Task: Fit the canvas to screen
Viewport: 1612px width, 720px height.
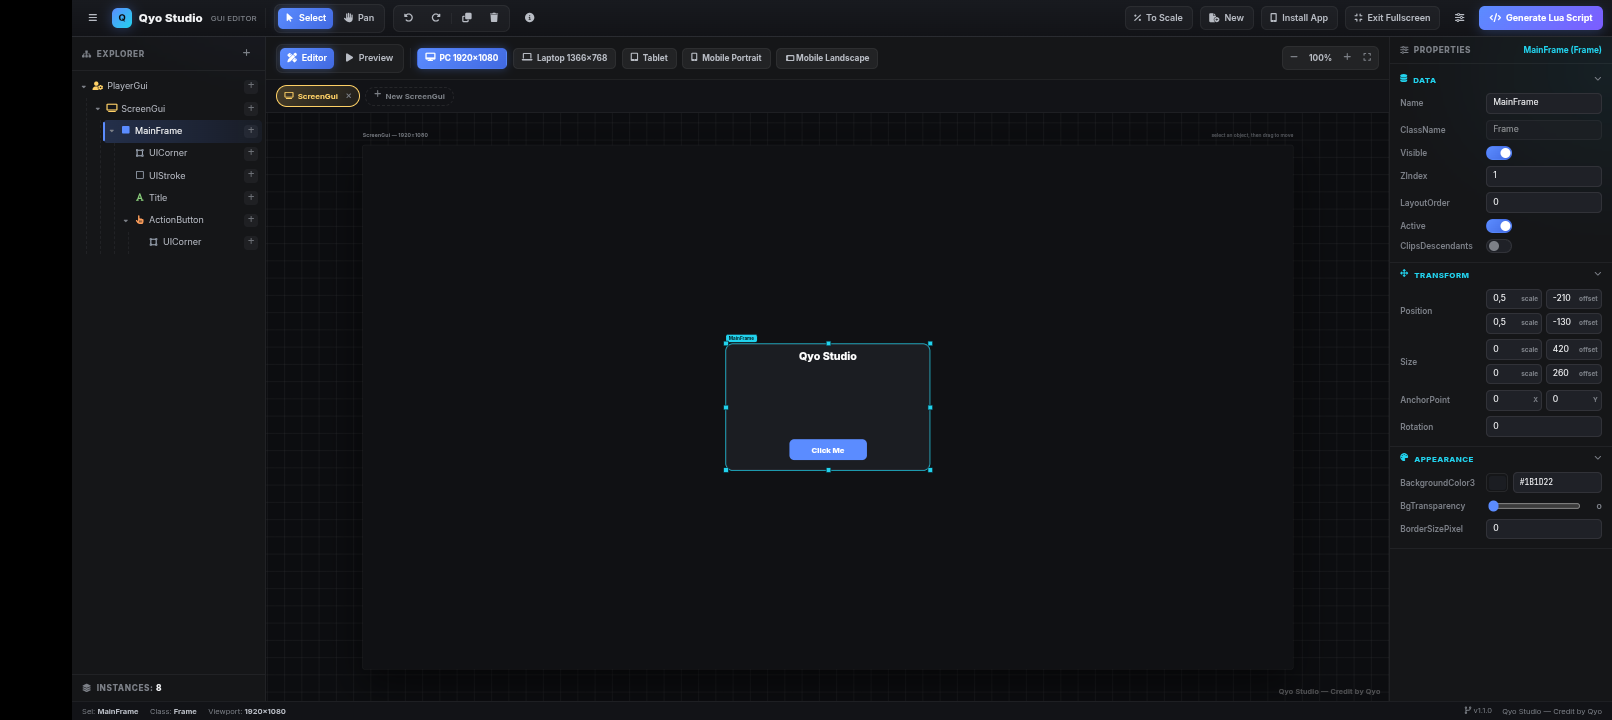Action: pyautogui.click(x=1367, y=58)
